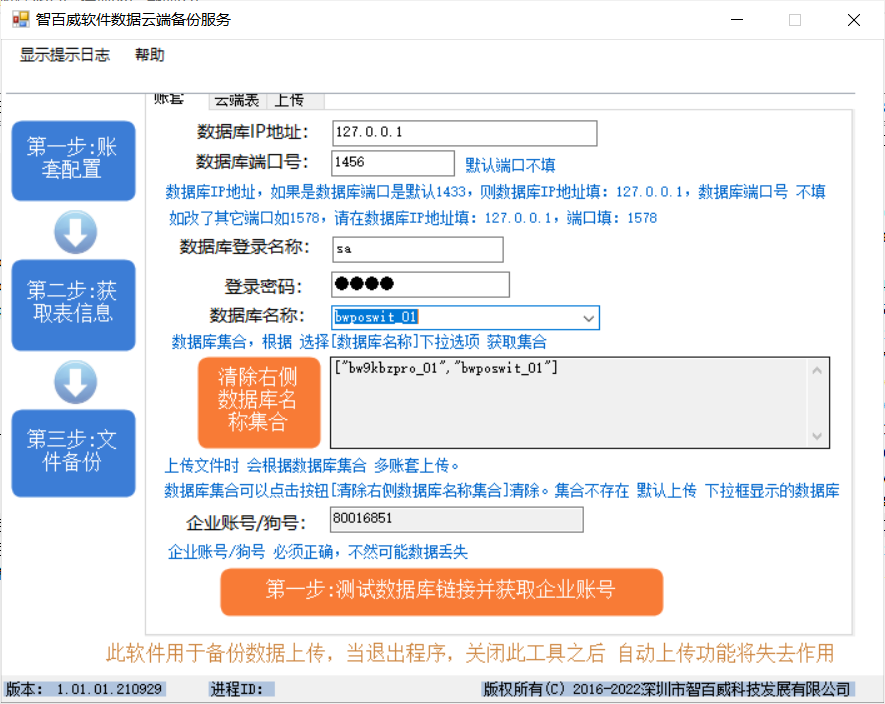Click the app icon in the title bar
Viewport: 885px width, 704px height.
[x=20, y=19]
